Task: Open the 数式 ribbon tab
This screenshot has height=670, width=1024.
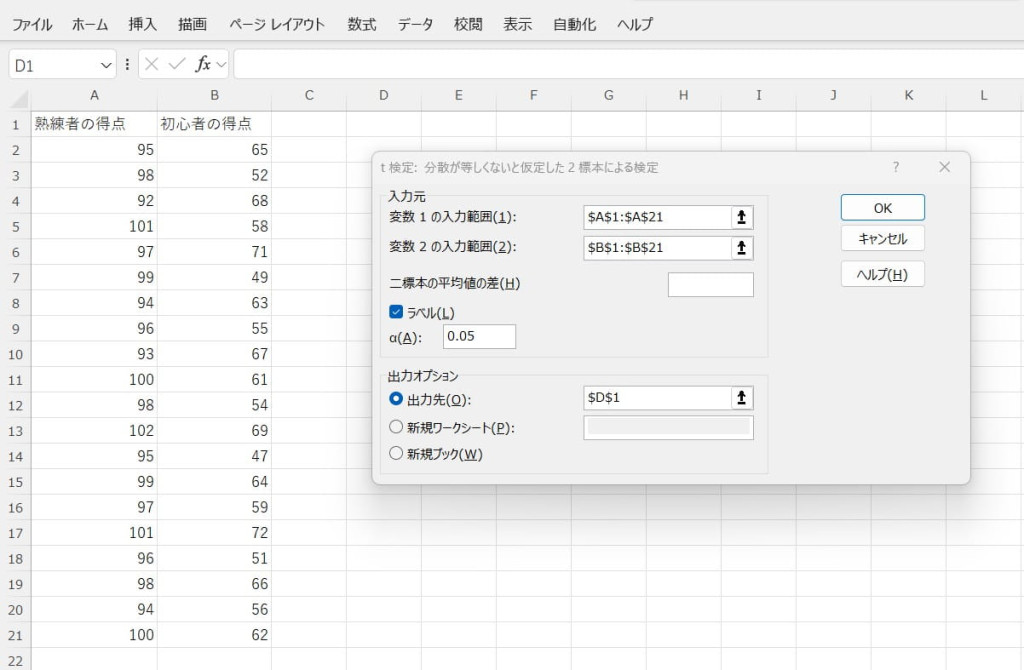Action: [362, 24]
